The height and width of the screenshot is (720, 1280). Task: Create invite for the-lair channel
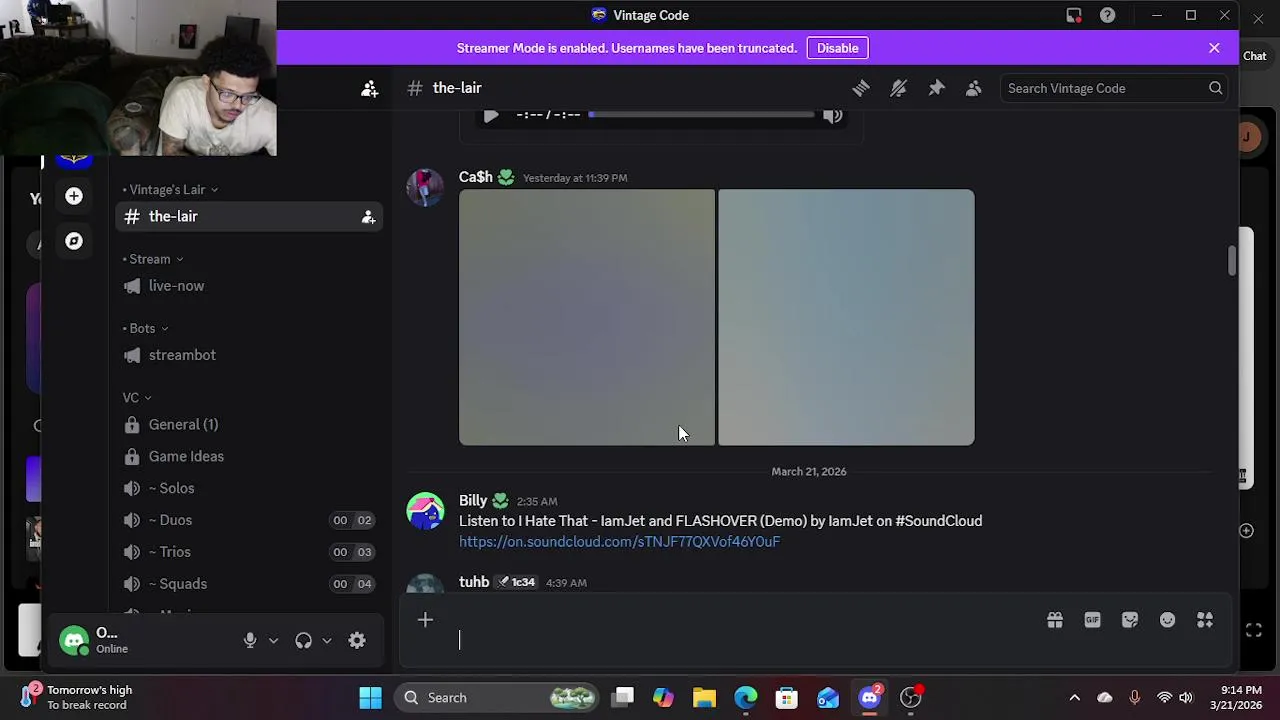(368, 217)
